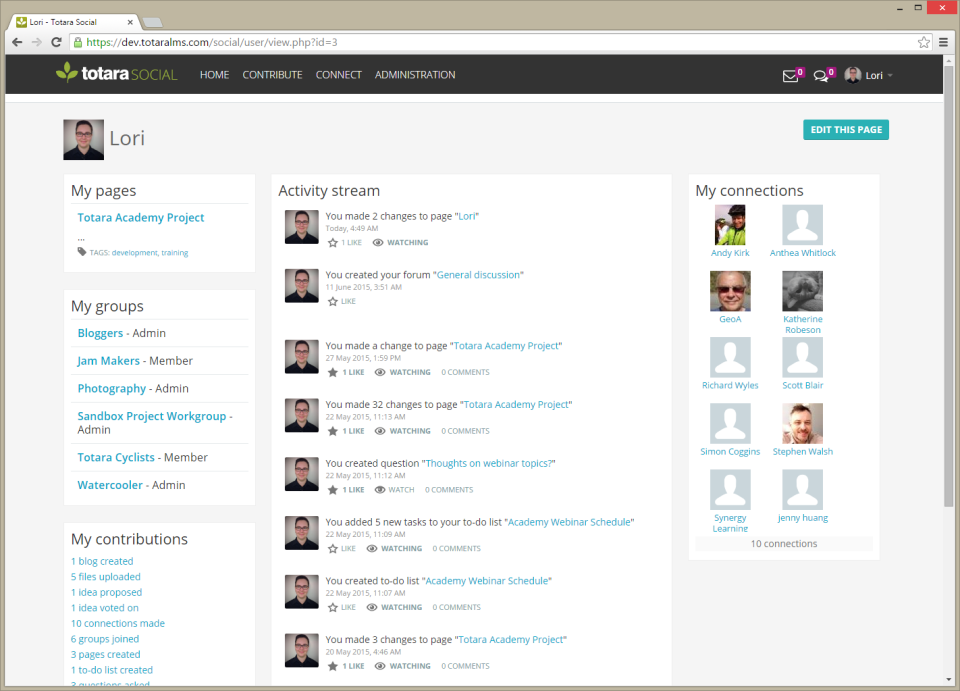Toggle Watching on 'made a change' post
Screen dimensions: 960x691
coord(403,372)
